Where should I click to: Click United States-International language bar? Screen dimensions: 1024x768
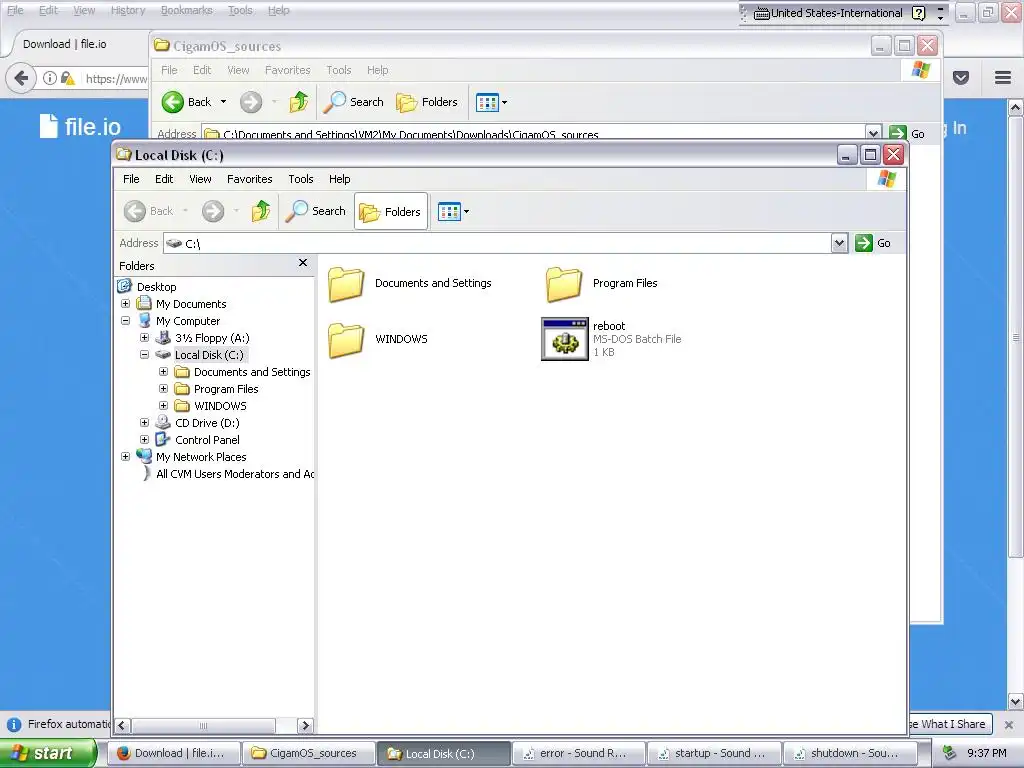[x=828, y=13]
